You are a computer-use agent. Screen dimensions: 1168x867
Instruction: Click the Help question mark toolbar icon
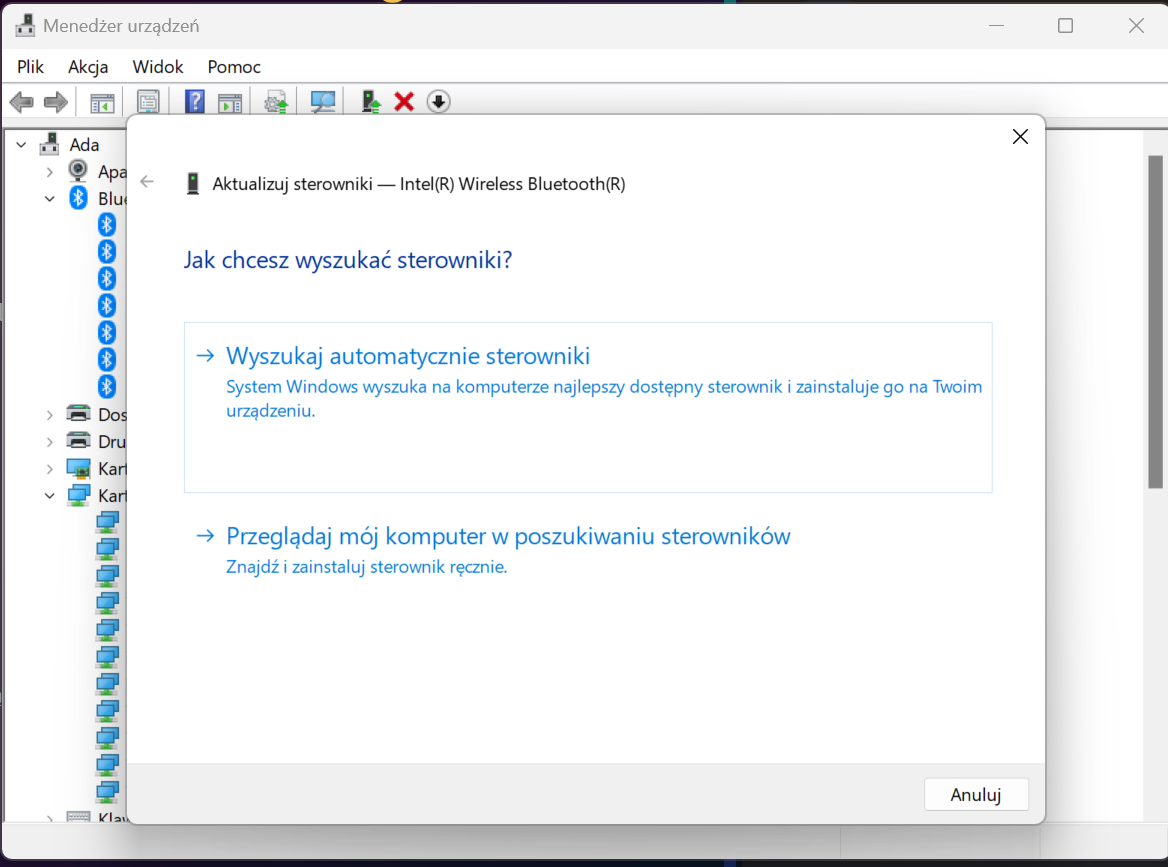[195, 102]
